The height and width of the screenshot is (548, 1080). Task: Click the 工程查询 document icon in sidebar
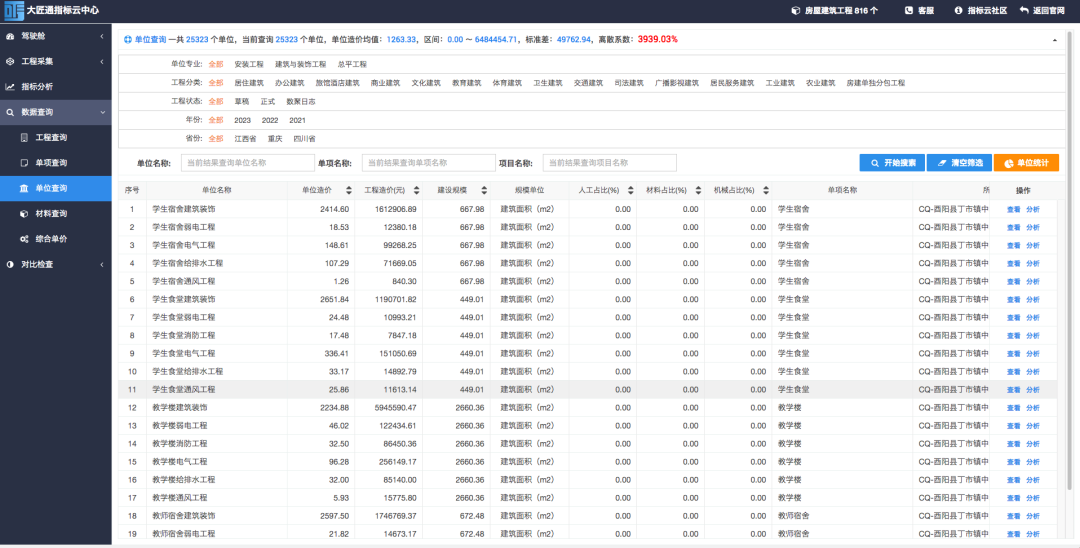(24, 138)
